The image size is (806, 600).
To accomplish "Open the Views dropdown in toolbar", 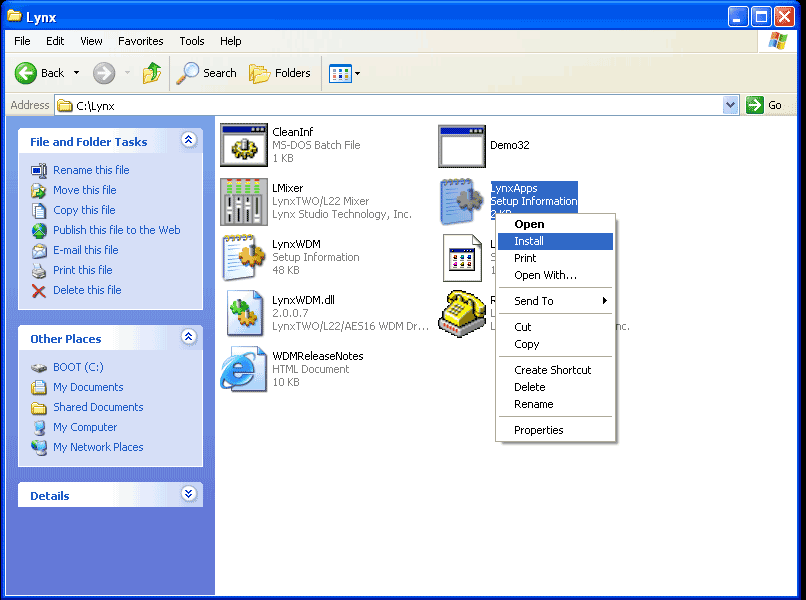I will pos(345,73).
